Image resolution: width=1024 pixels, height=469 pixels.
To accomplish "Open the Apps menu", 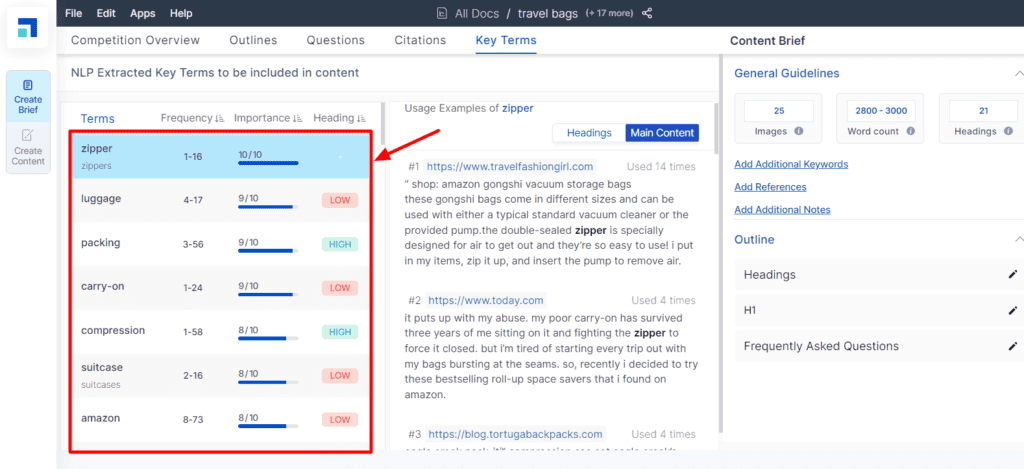I will (x=143, y=13).
